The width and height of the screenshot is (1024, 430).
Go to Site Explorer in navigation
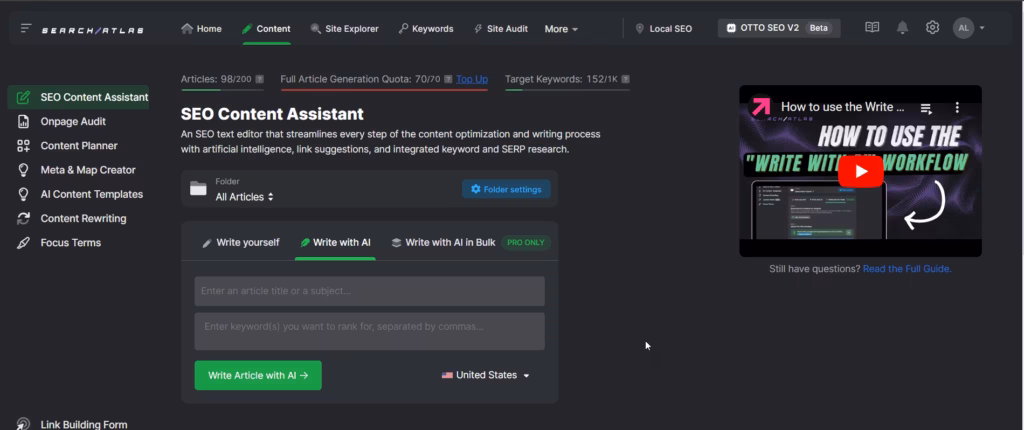pos(344,29)
